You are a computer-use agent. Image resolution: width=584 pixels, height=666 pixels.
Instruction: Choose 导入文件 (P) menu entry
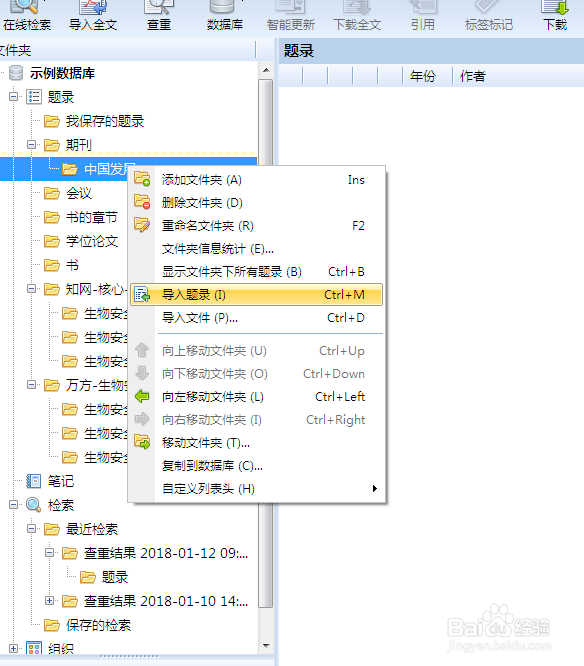tap(257, 317)
